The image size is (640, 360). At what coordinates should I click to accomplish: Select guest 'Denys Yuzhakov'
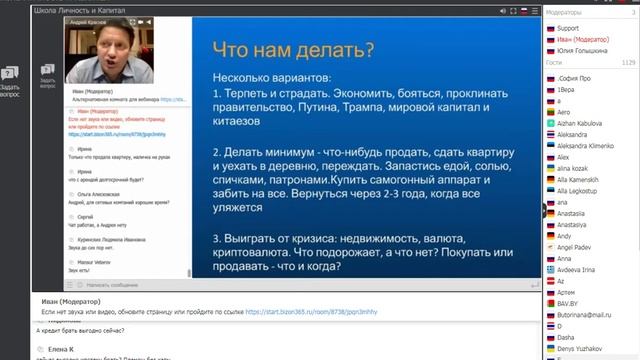pyautogui.click(x=579, y=349)
